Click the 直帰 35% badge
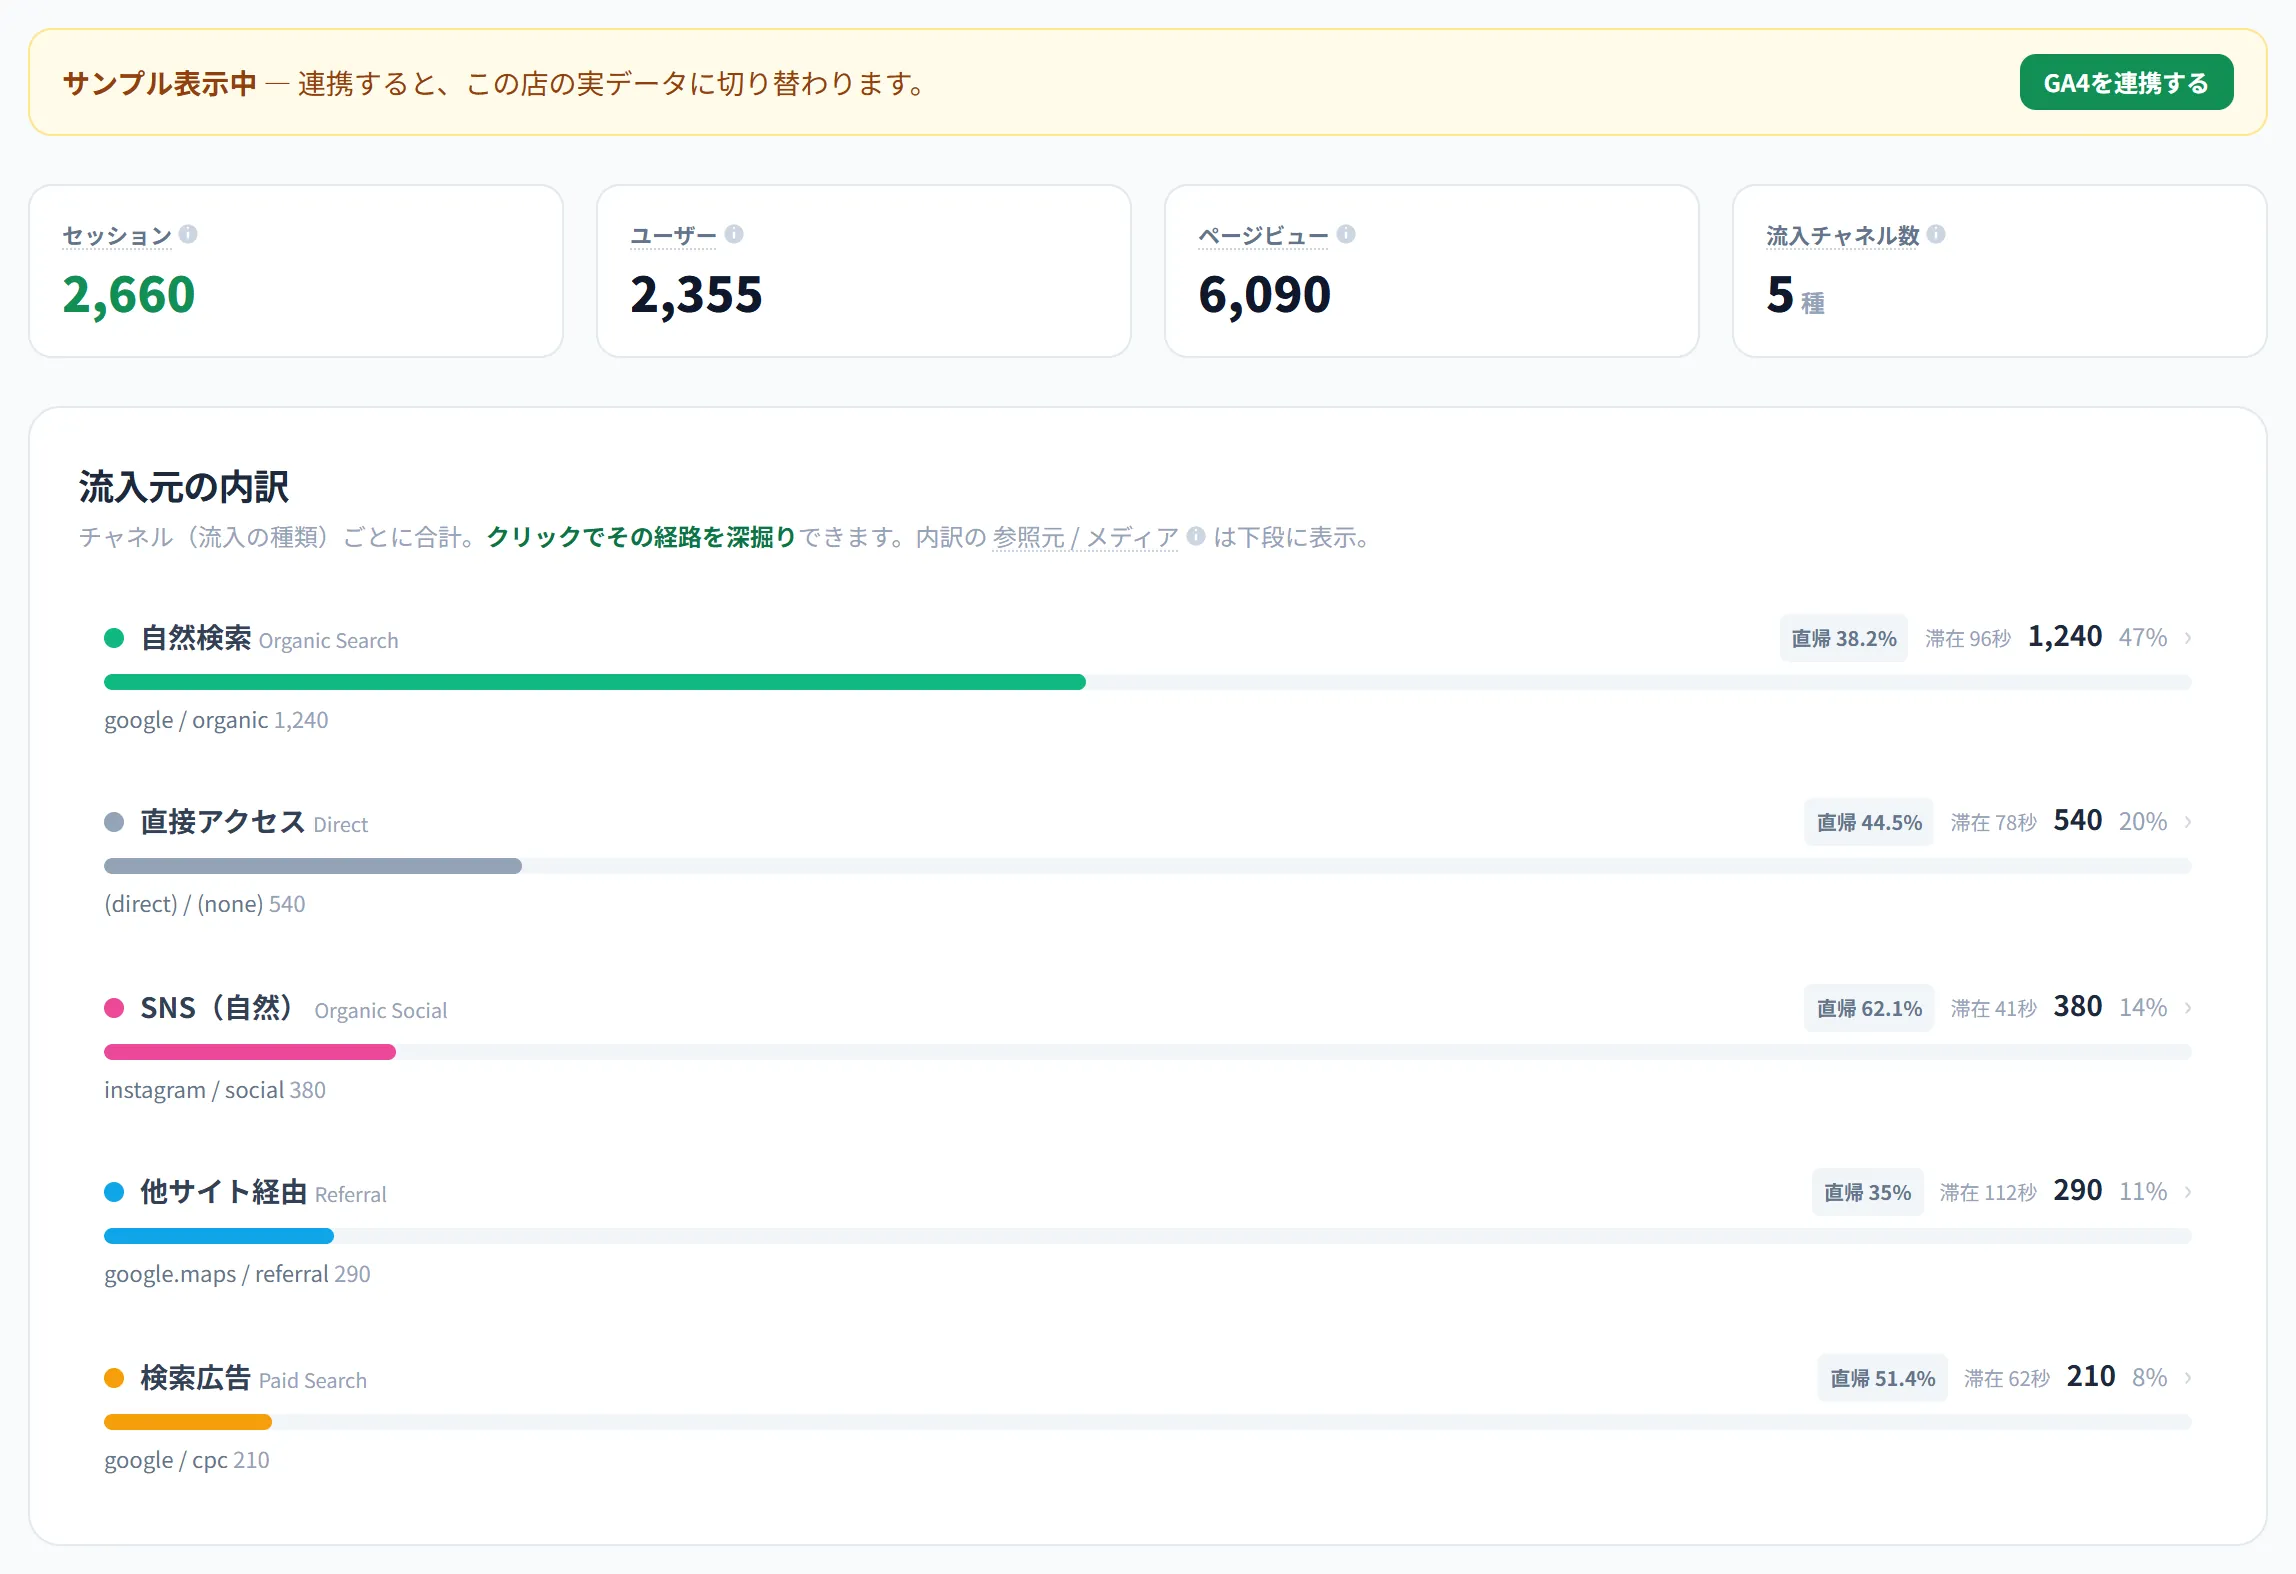Screen dimensions: 2296x1574 pyautogui.click(x=1867, y=1192)
